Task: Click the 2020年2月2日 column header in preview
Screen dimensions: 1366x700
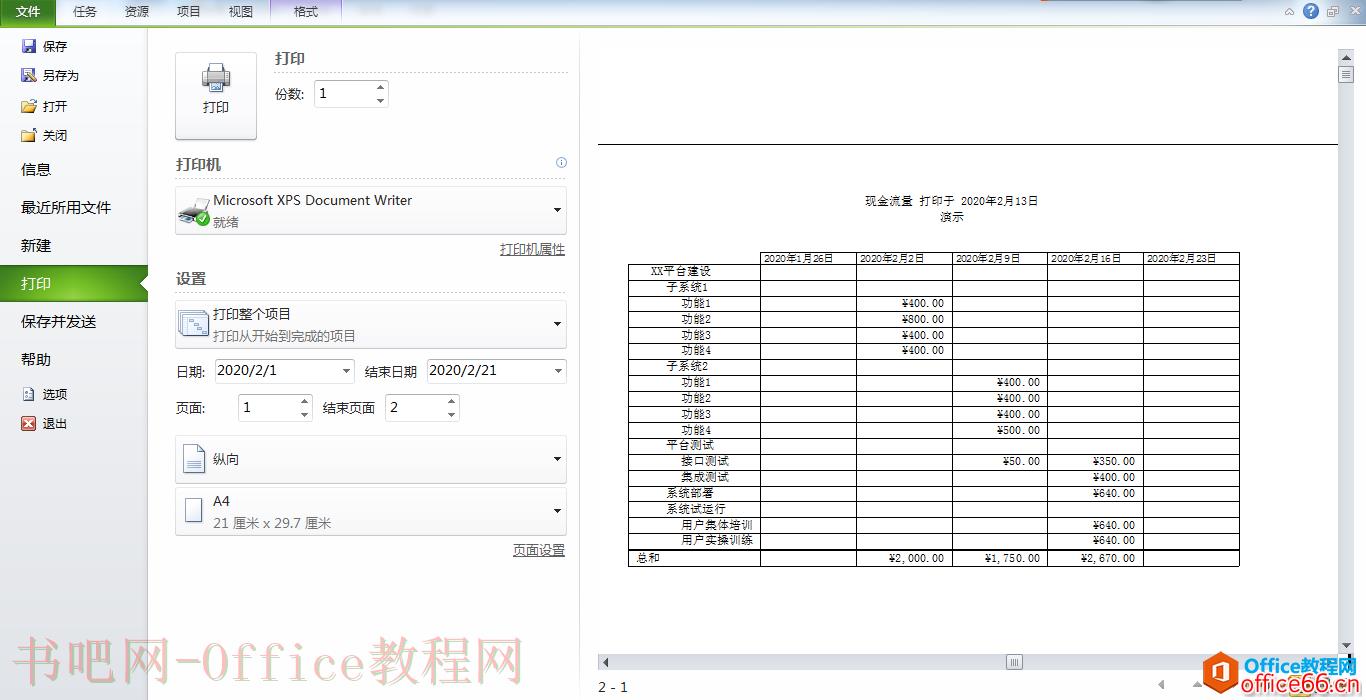Action: (x=904, y=258)
